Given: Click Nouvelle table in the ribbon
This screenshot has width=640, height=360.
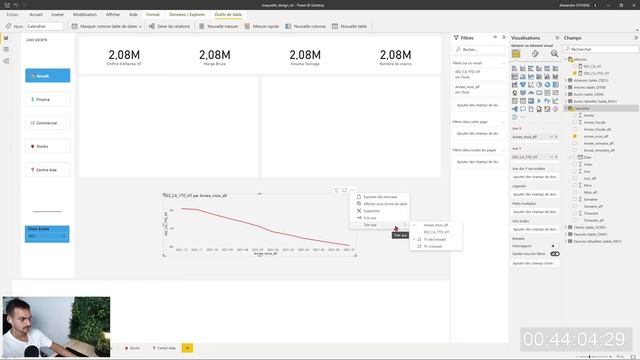Looking at the screenshot, I should 349,26.
